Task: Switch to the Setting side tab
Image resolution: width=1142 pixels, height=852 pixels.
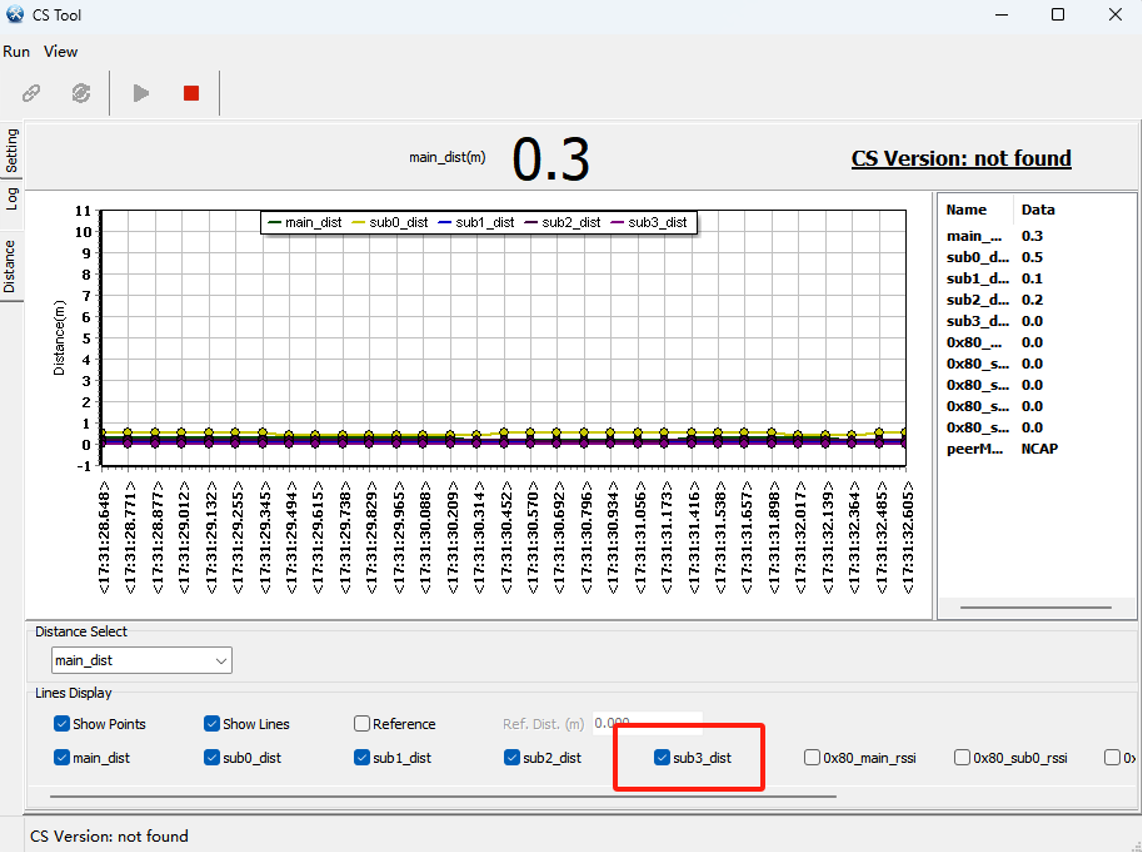Action: (x=11, y=150)
